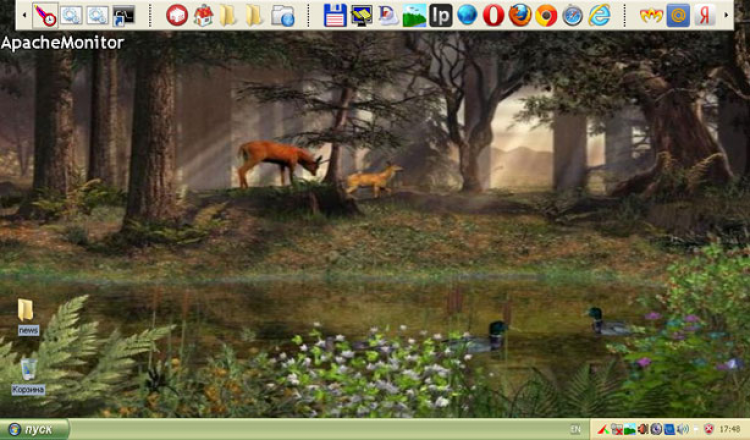The image size is (750, 440).
Task: Open the Yandex 'Я' icon
Action: (704, 15)
